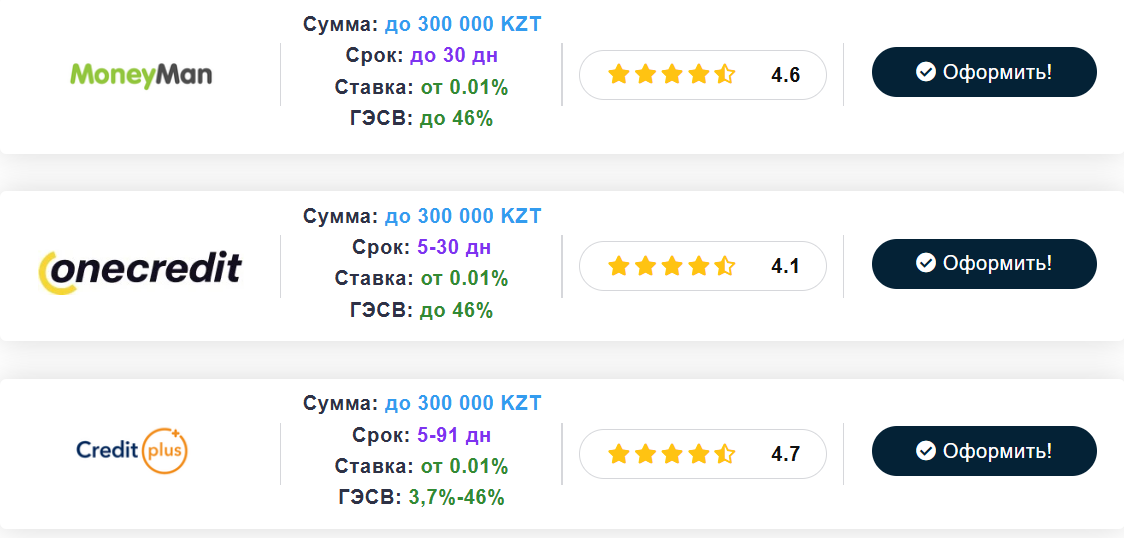Viewport: 1124px width, 538px height.
Task: Apply for Credit plus loan with Оформить
Action: click(x=984, y=451)
